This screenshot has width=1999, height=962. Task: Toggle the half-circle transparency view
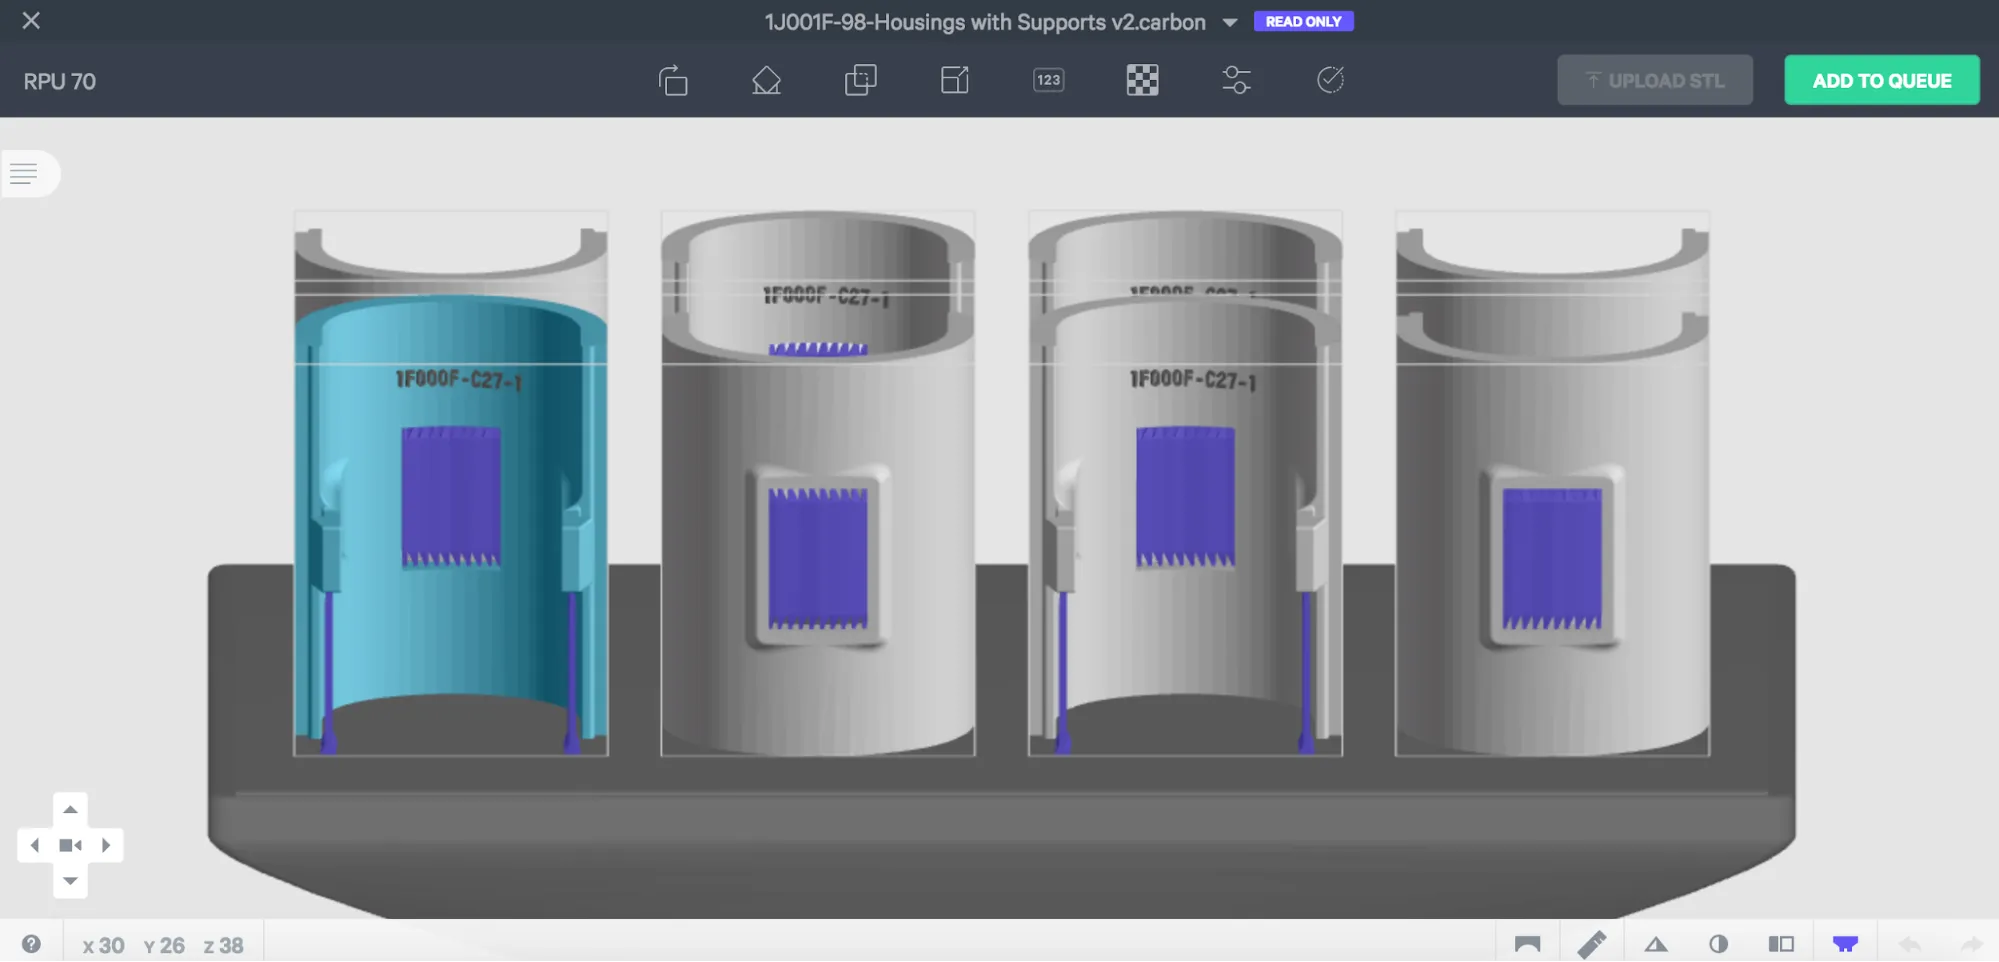point(1718,944)
